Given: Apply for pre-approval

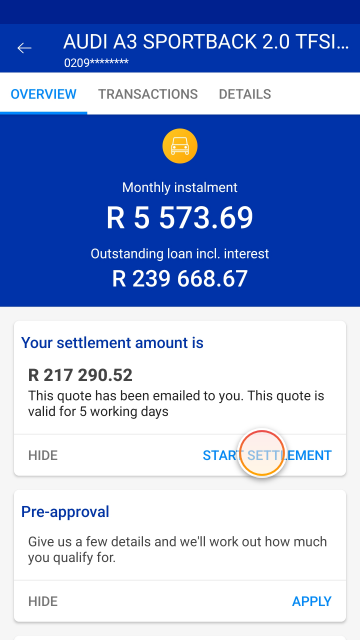Looking at the screenshot, I should click(x=312, y=602).
